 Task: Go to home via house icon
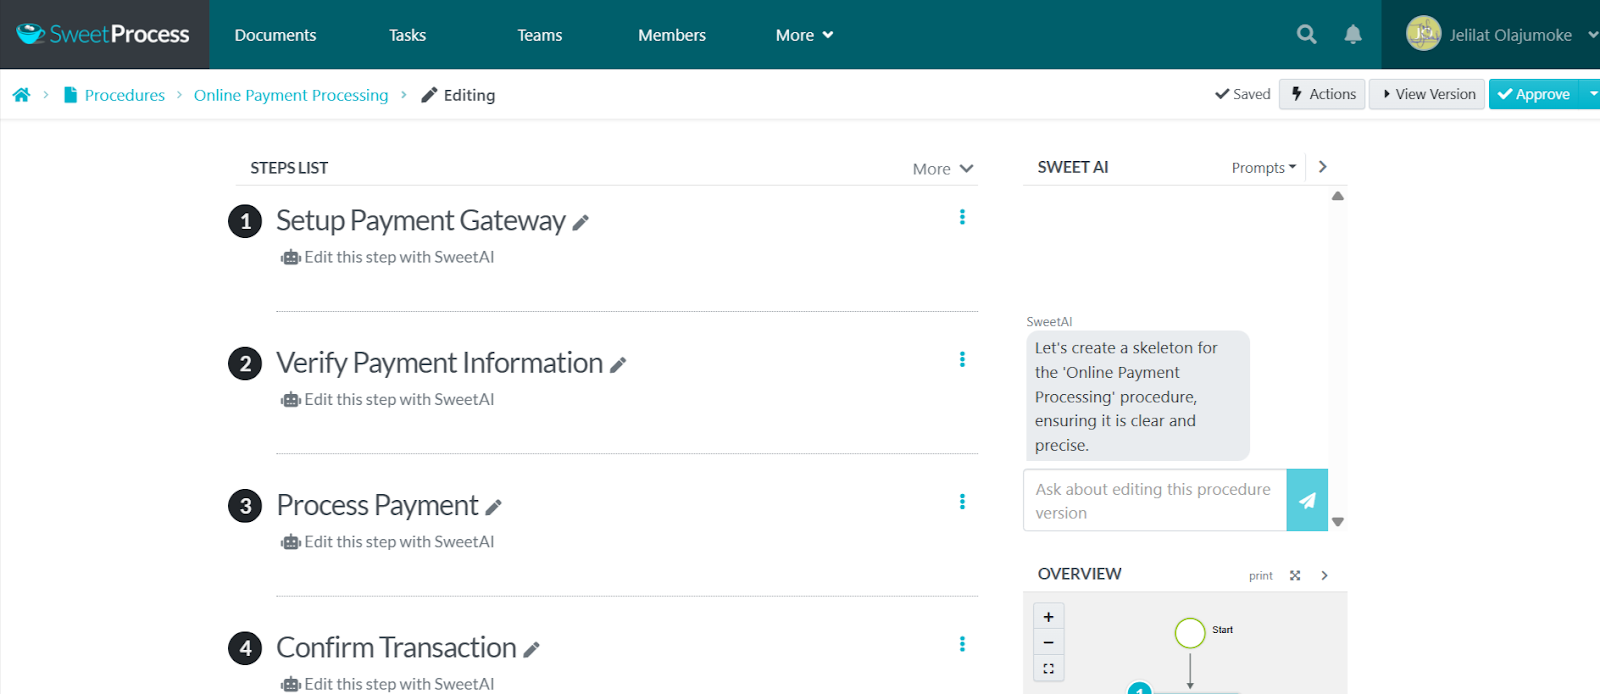tap(21, 95)
